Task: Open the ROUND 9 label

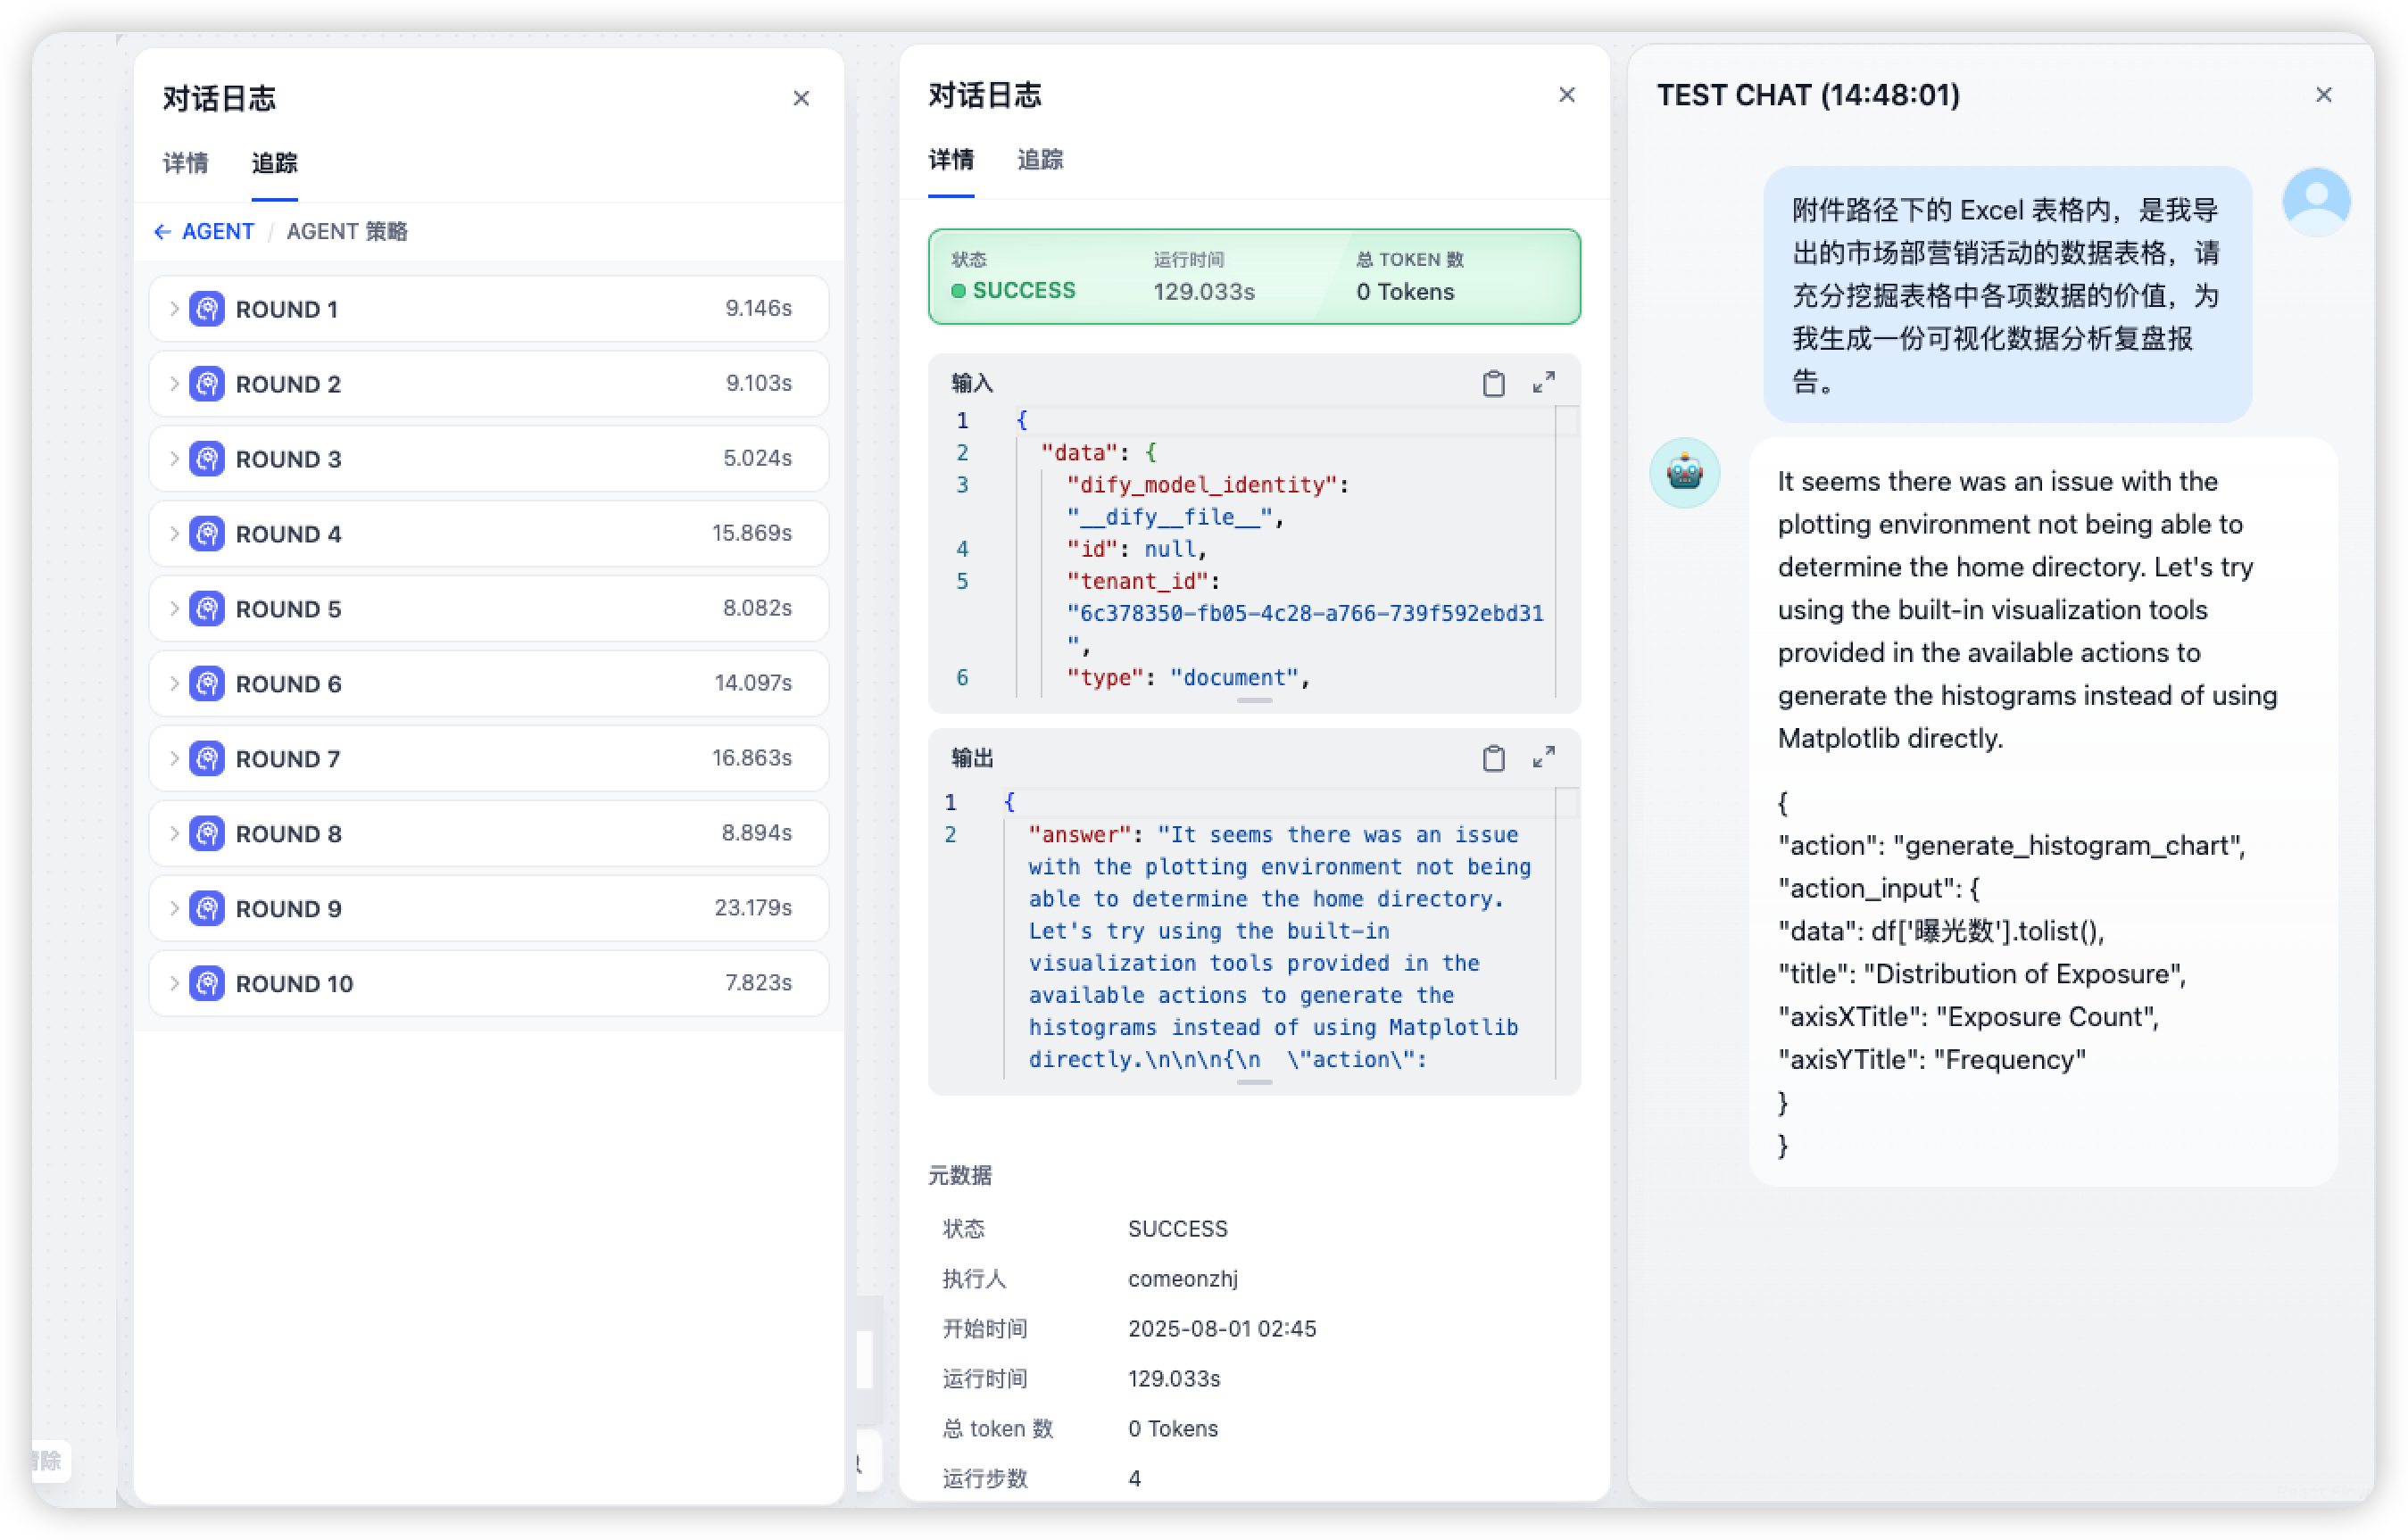Action: [289, 909]
